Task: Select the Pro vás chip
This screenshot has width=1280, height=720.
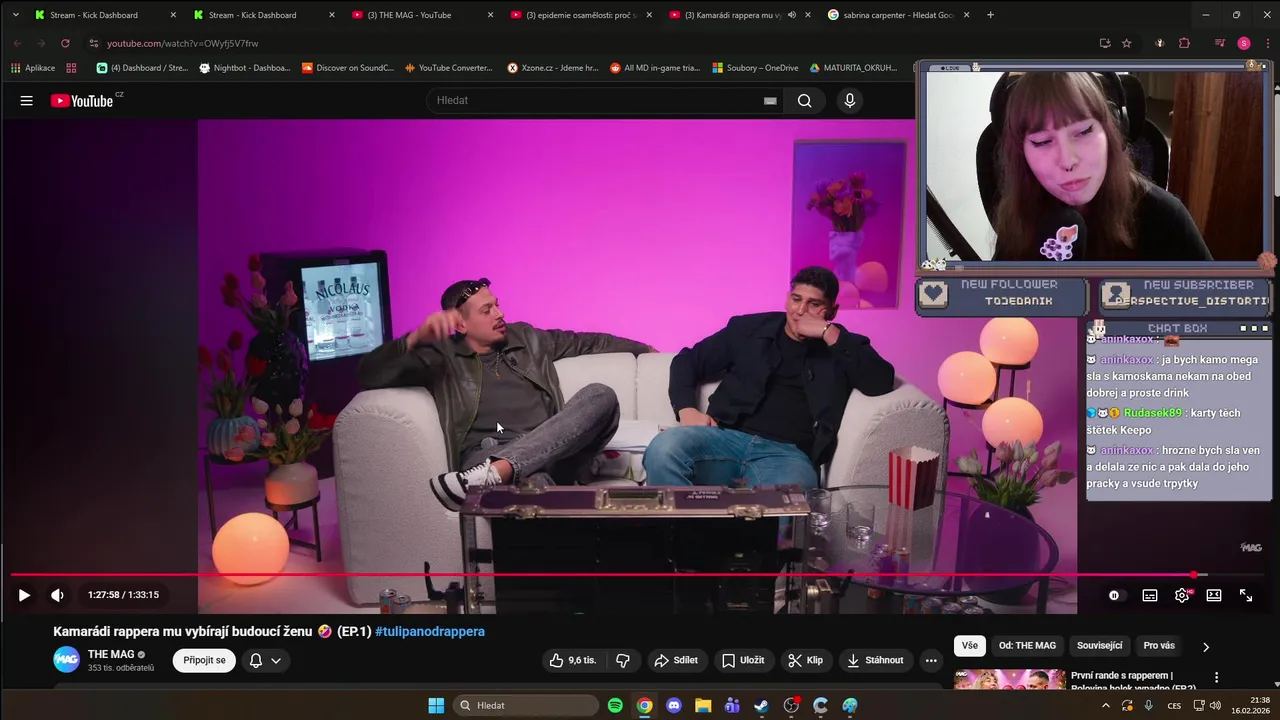Action: click(x=1159, y=646)
